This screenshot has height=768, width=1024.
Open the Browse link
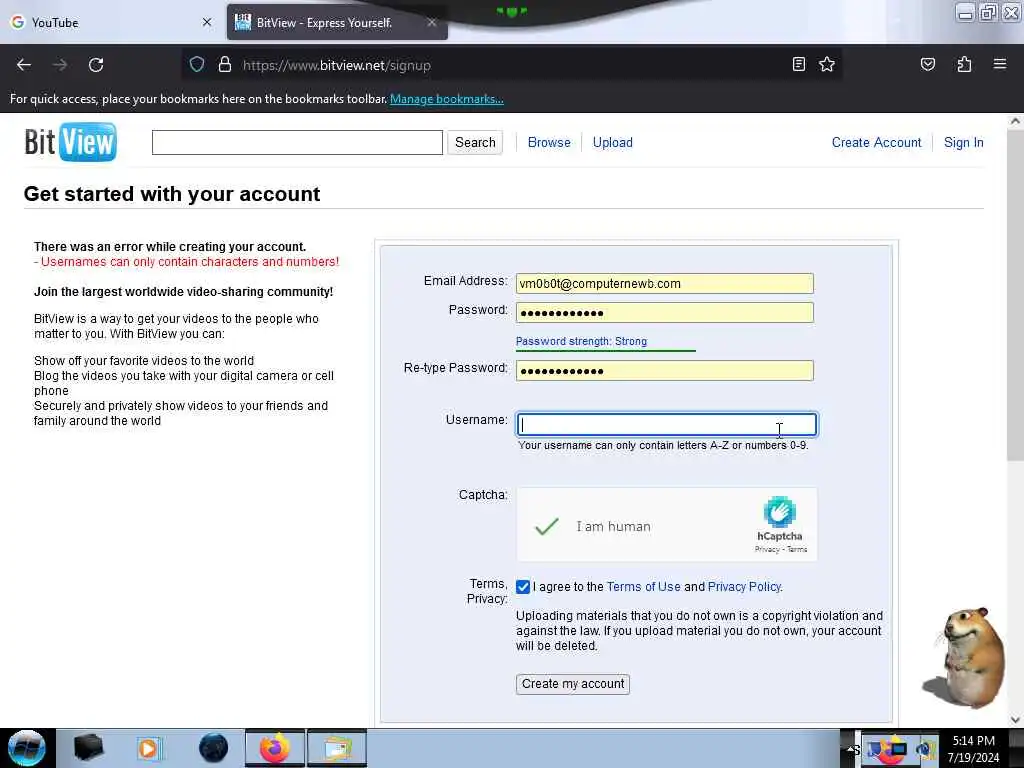pos(549,142)
